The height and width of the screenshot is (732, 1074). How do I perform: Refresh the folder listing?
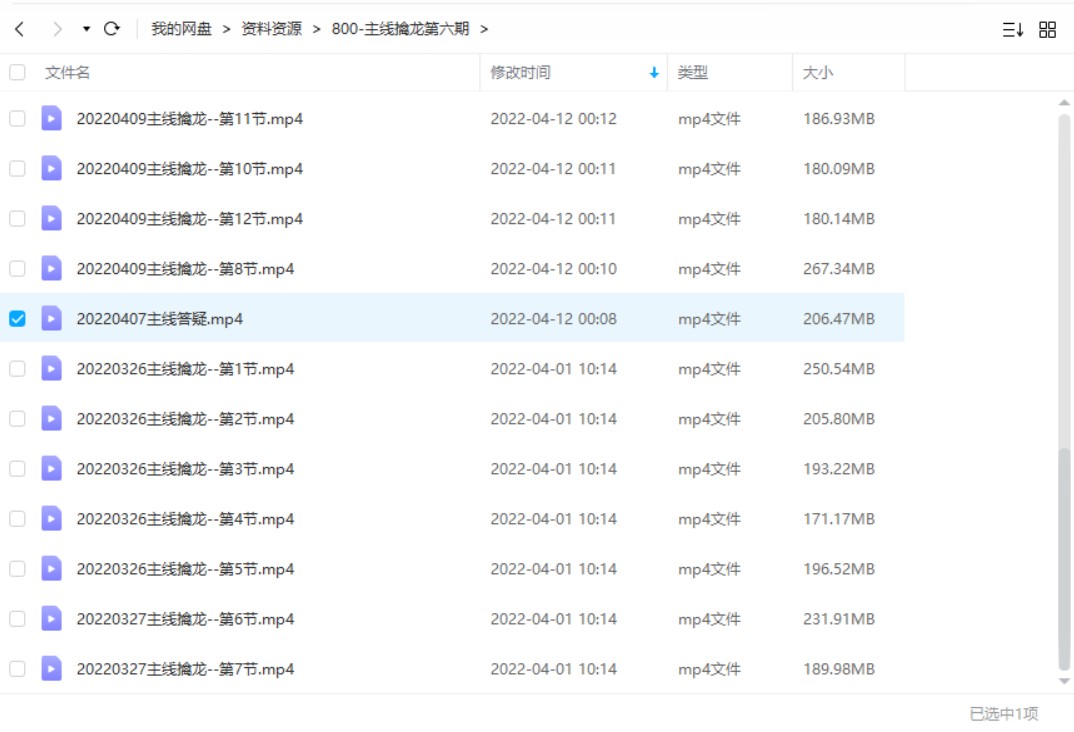(x=112, y=29)
